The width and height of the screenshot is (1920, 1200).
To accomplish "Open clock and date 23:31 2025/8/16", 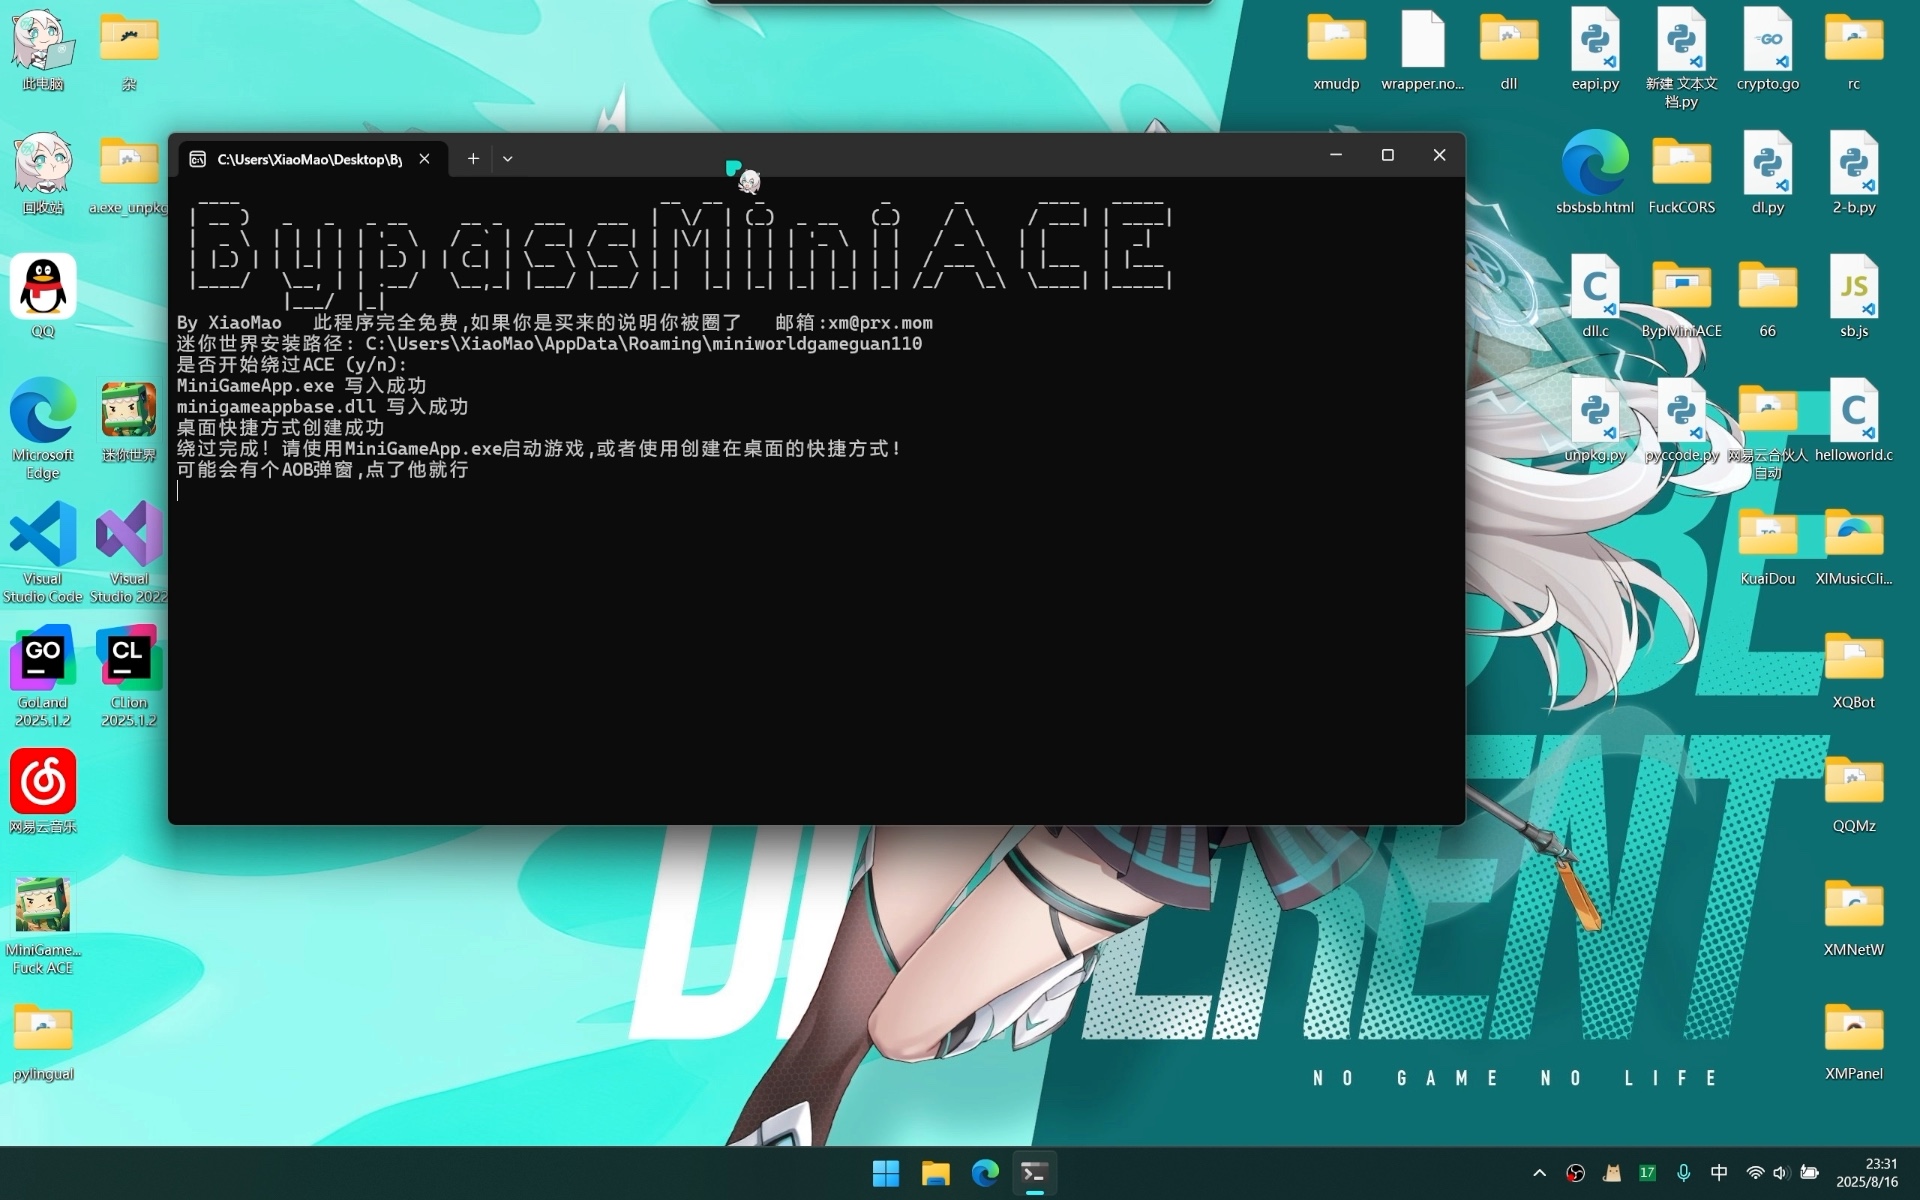I will 1866,1173.
